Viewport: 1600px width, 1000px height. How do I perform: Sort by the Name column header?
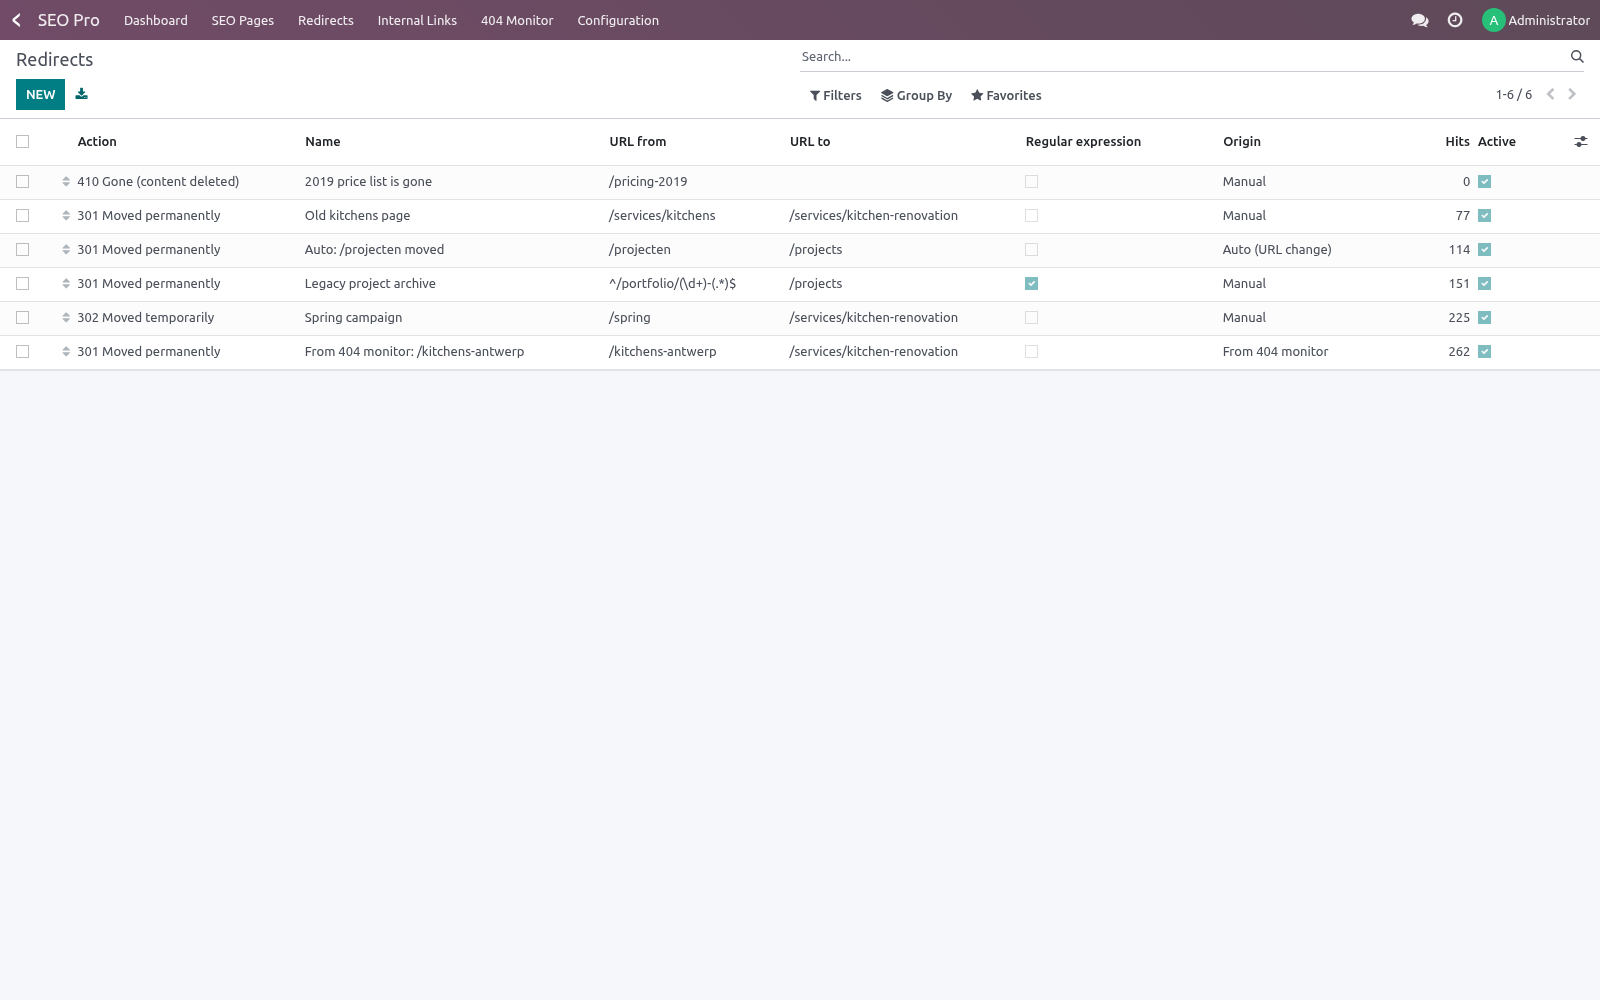(322, 142)
